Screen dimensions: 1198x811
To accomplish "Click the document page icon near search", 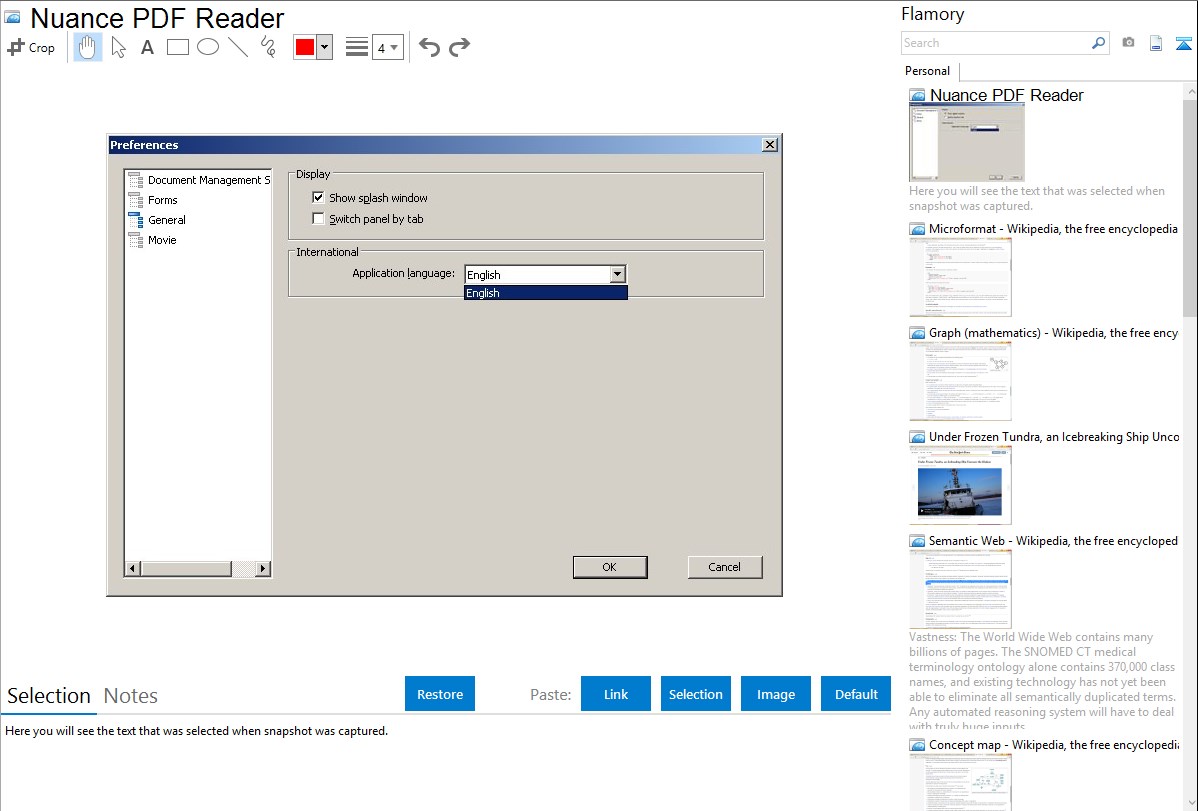I will point(1156,43).
